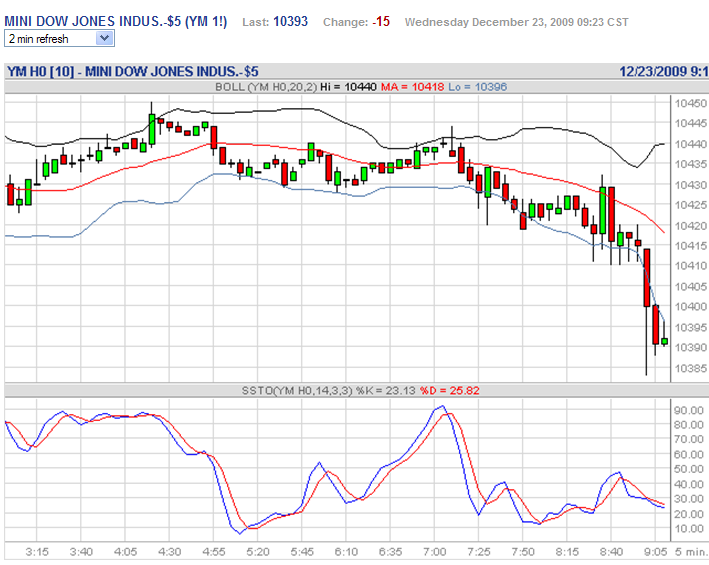Click the 50.00 stochastic axis label

coord(689,469)
